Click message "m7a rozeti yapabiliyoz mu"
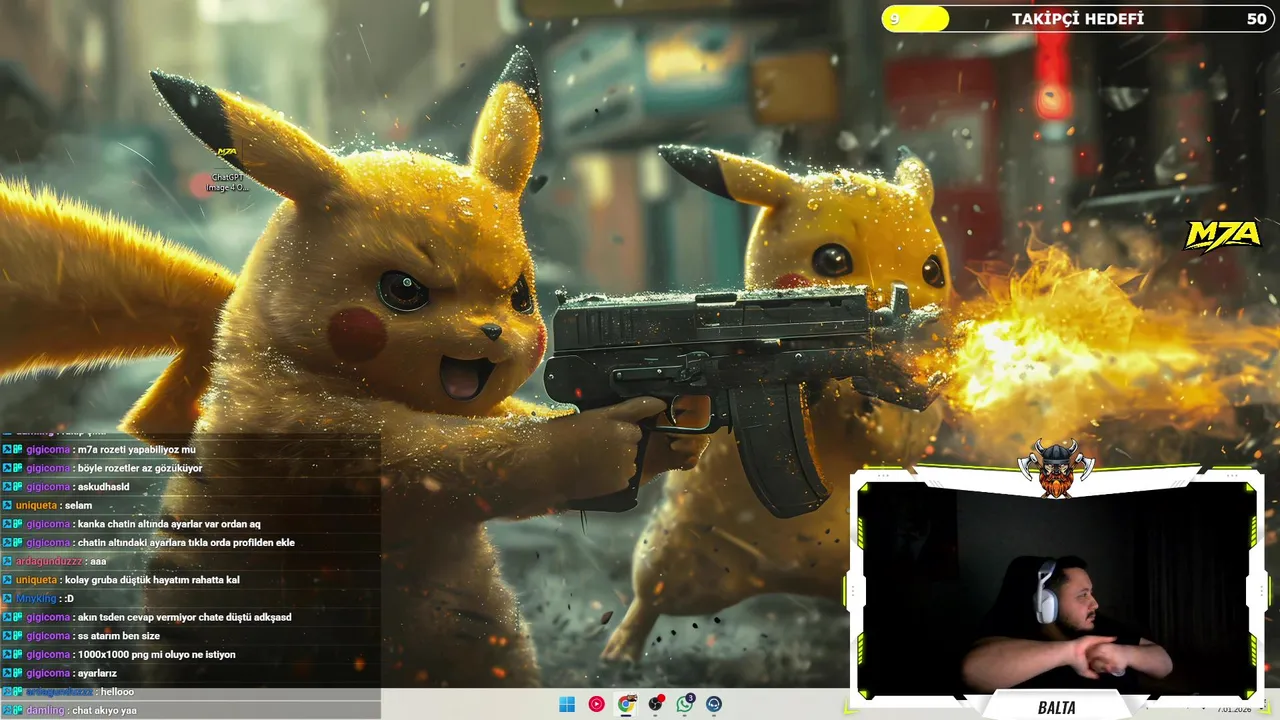The width and height of the screenshot is (1280, 720). pyautogui.click(x=137, y=449)
